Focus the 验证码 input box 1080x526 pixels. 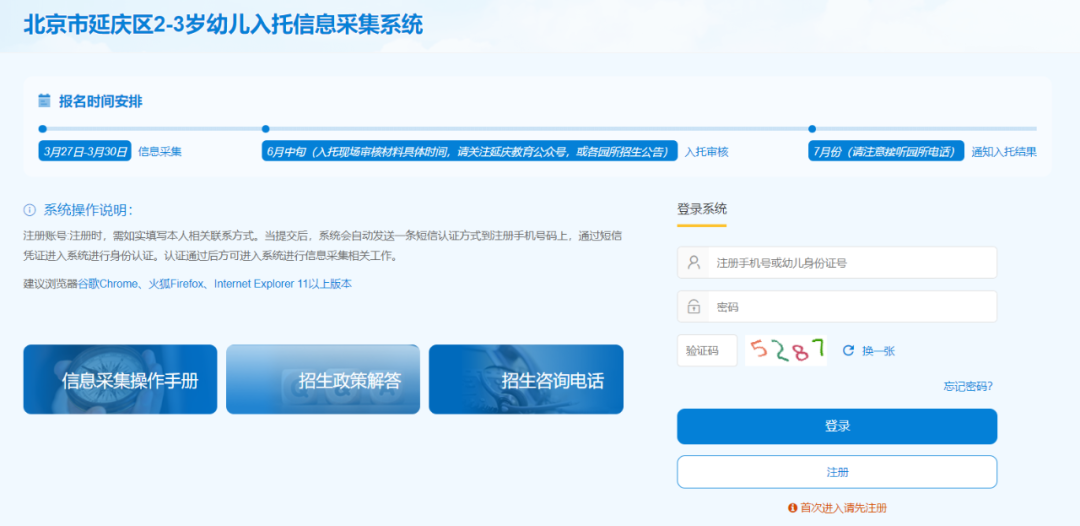coord(707,351)
